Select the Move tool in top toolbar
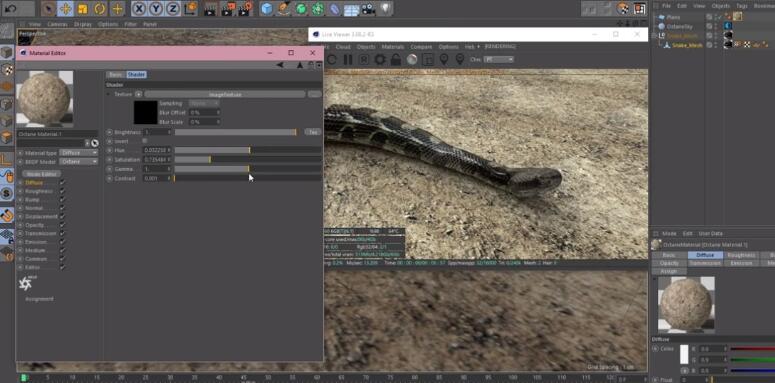Image resolution: width=775 pixels, height=383 pixels. tap(65, 8)
